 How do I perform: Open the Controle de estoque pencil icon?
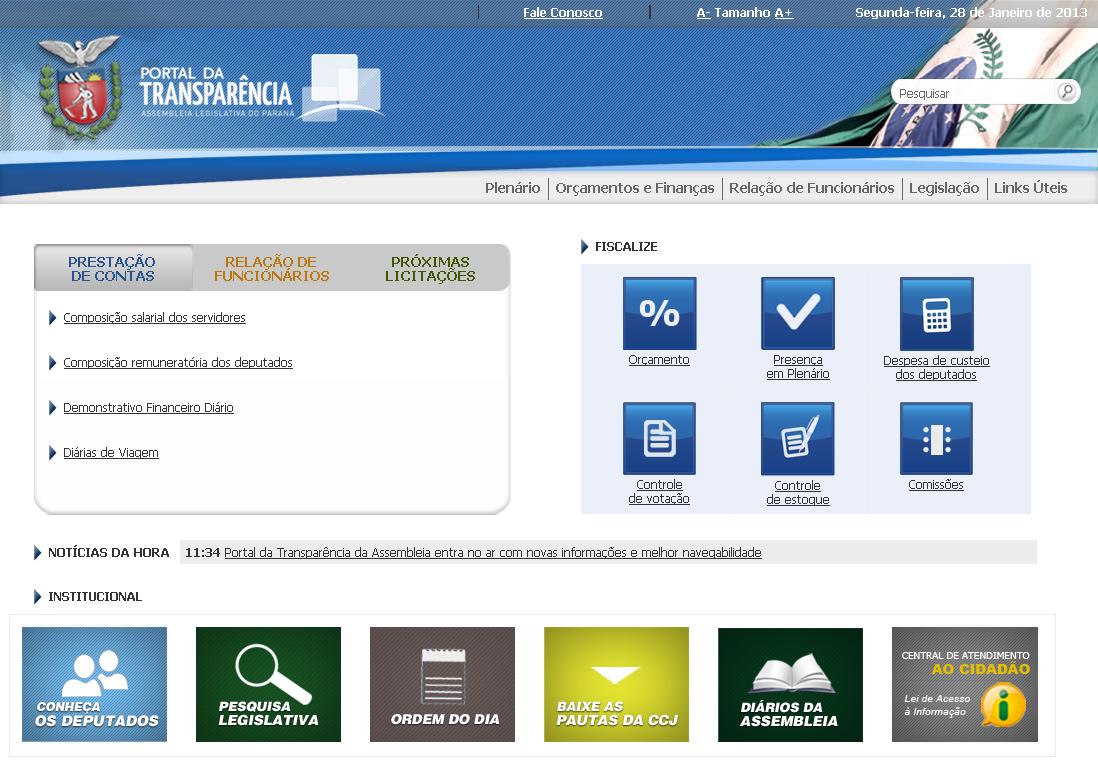coord(797,438)
